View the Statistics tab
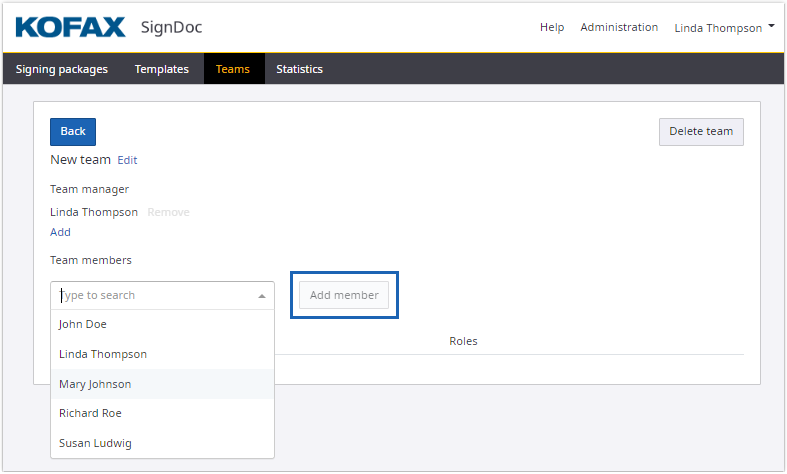787x474 pixels. [299, 69]
